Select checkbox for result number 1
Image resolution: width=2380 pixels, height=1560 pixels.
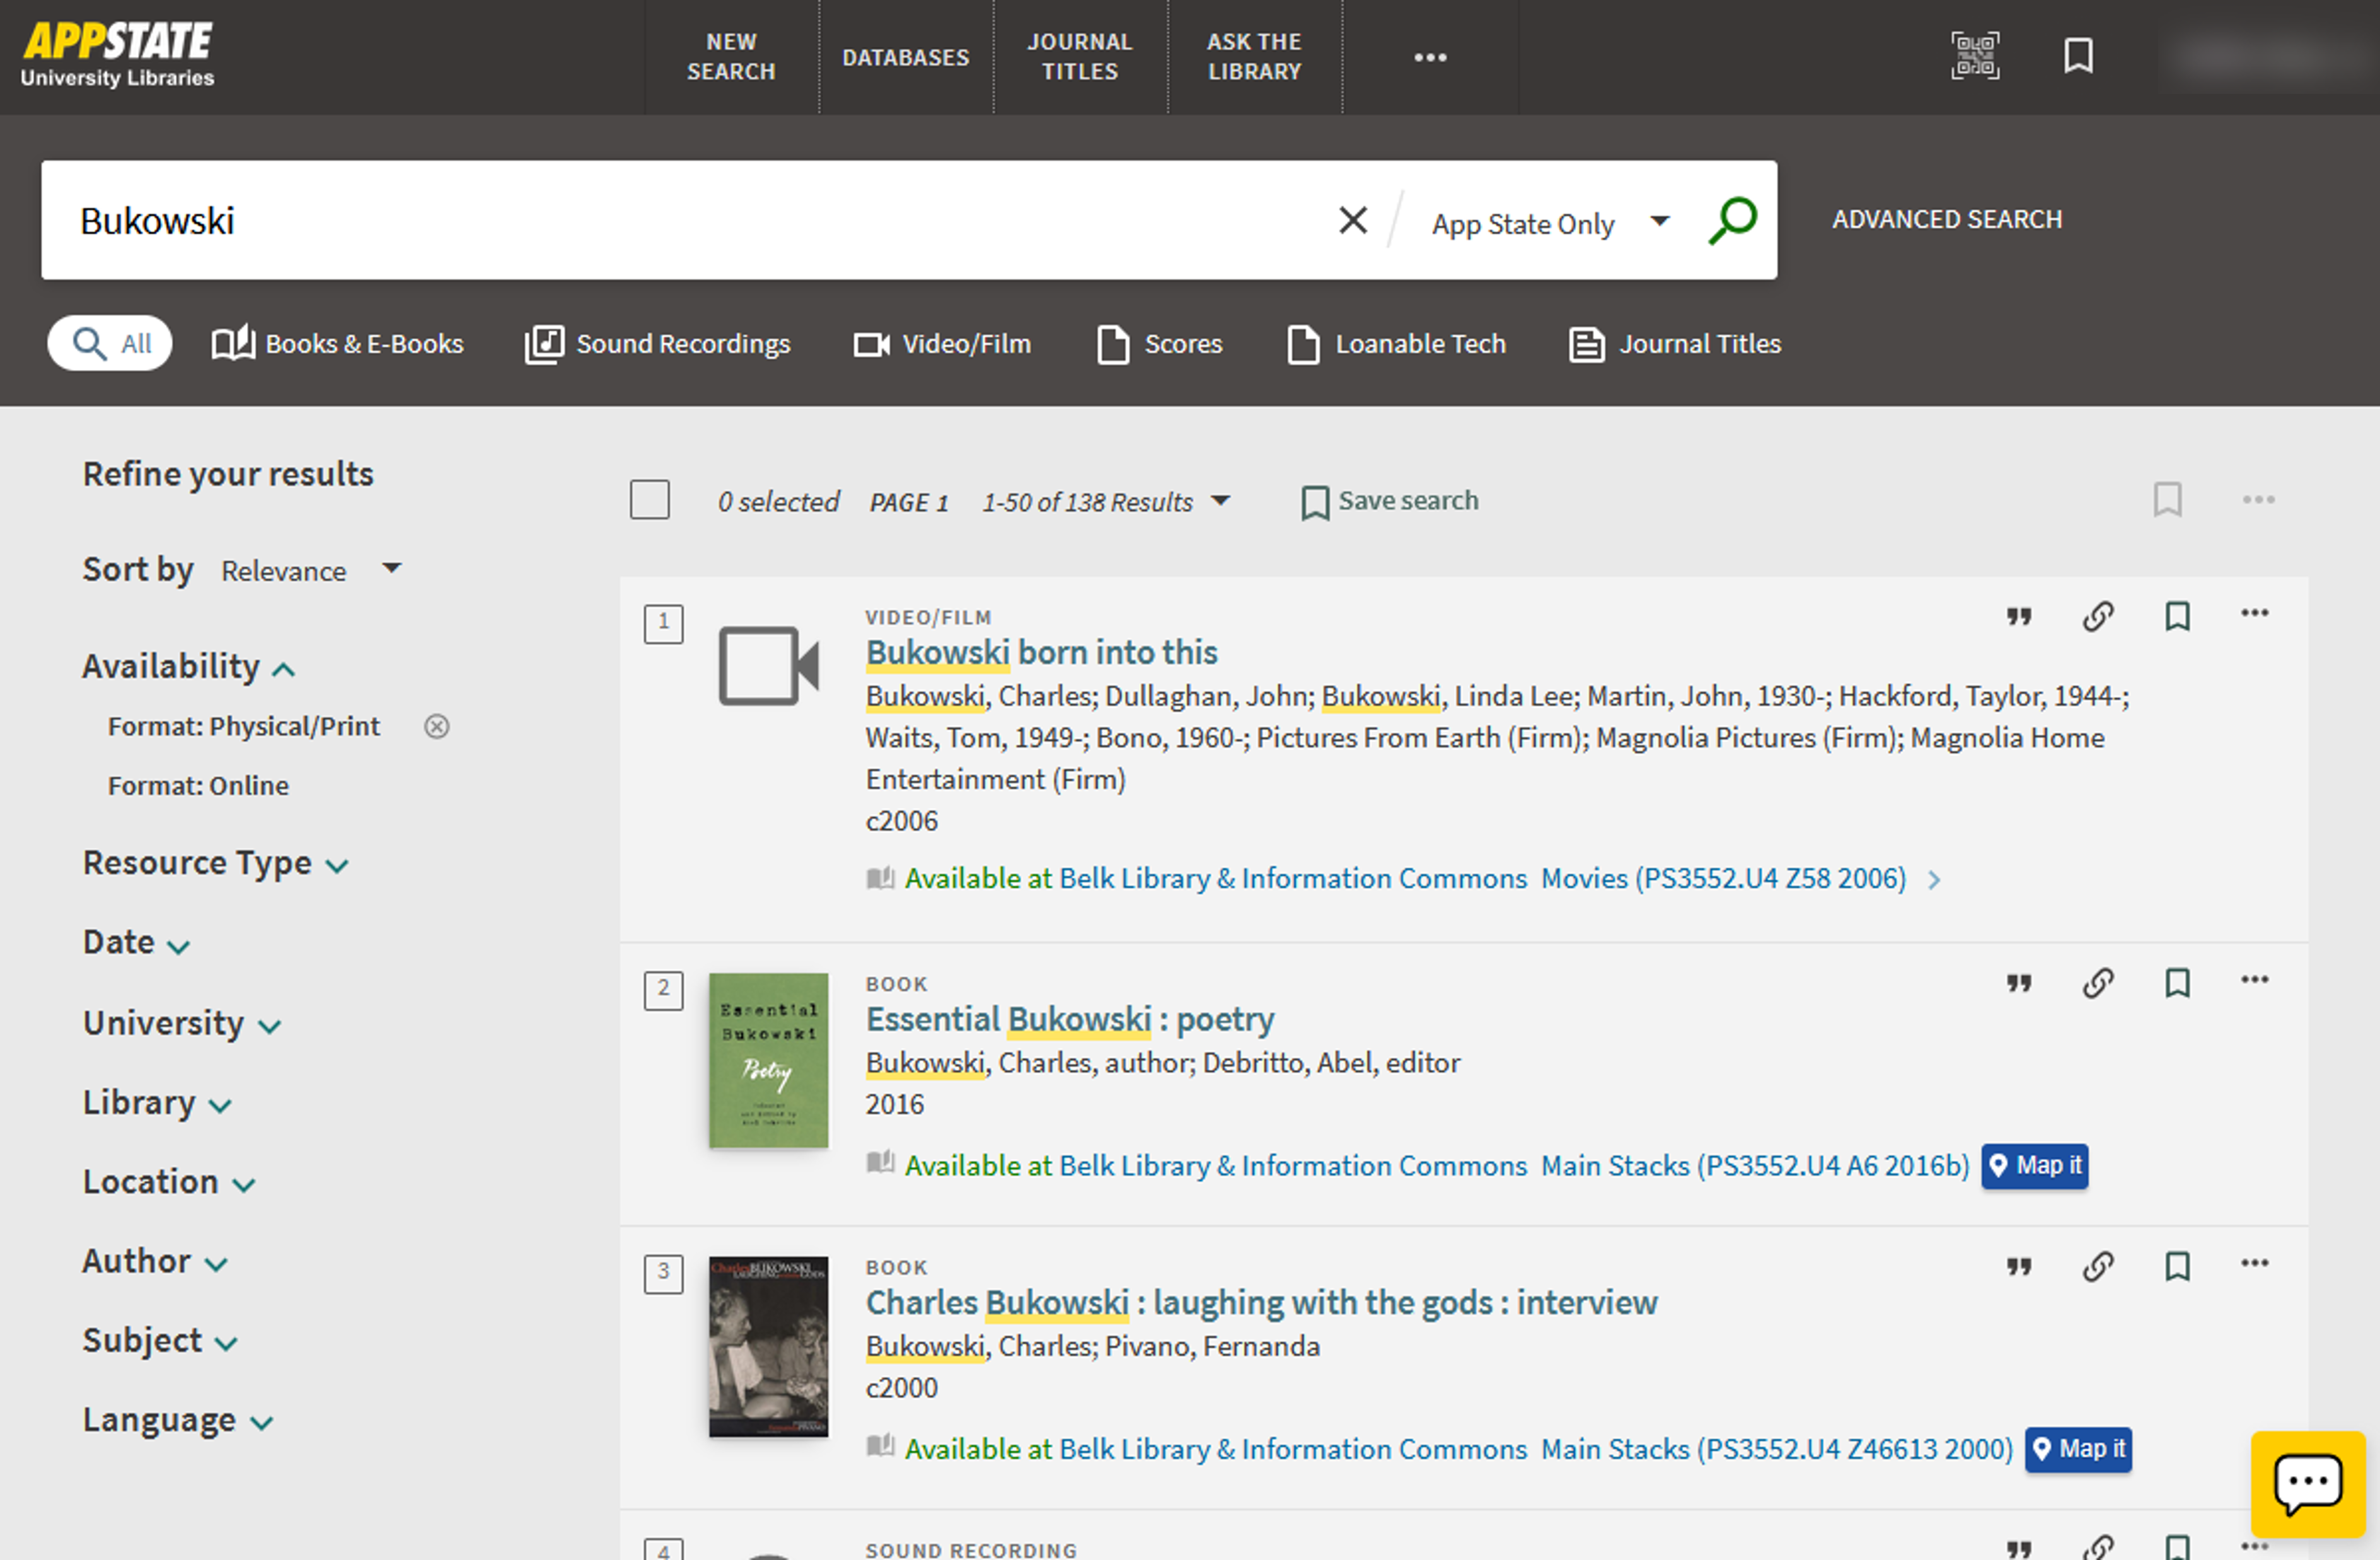(x=663, y=623)
